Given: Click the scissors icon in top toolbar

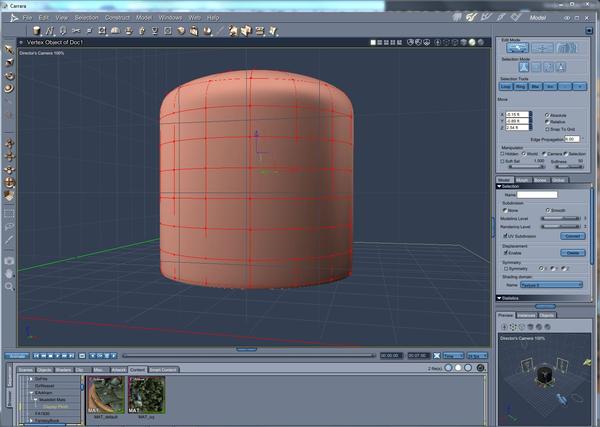Looking at the screenshot, I should coord(76,31).
